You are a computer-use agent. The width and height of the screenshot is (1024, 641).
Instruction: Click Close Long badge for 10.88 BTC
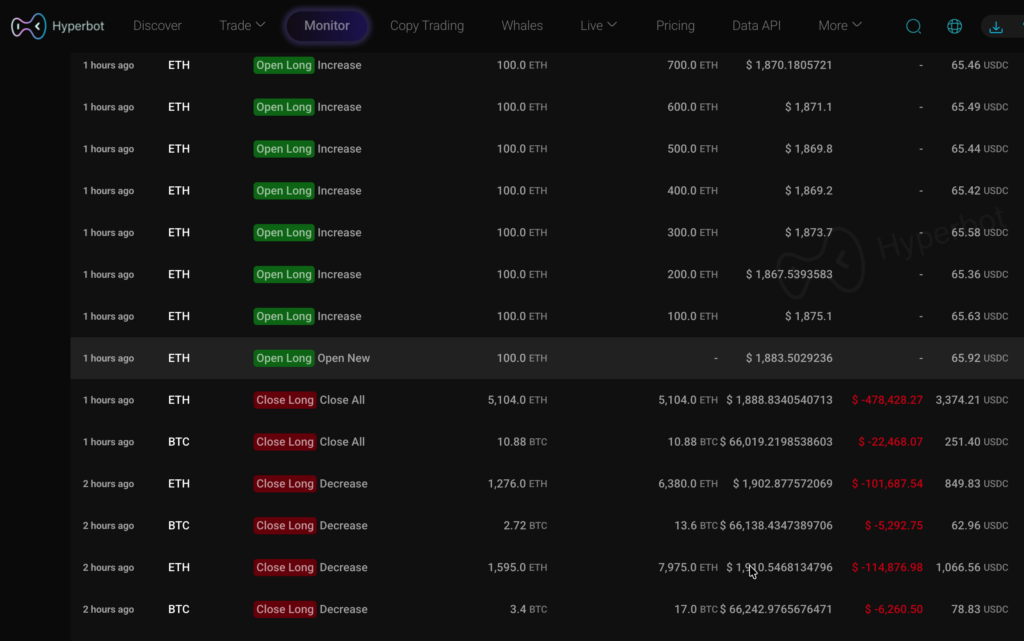pyautogui.click(x=284, y=442)
